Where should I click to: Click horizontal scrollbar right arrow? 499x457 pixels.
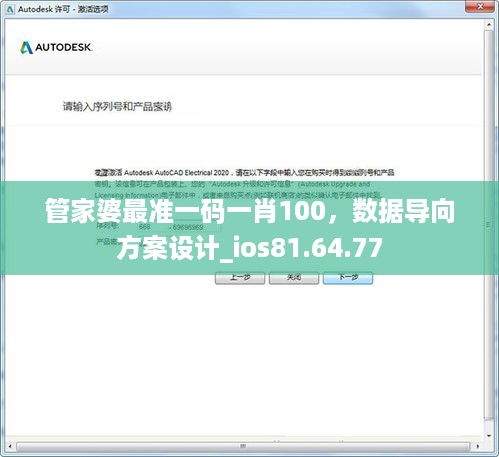pos(478,446)
